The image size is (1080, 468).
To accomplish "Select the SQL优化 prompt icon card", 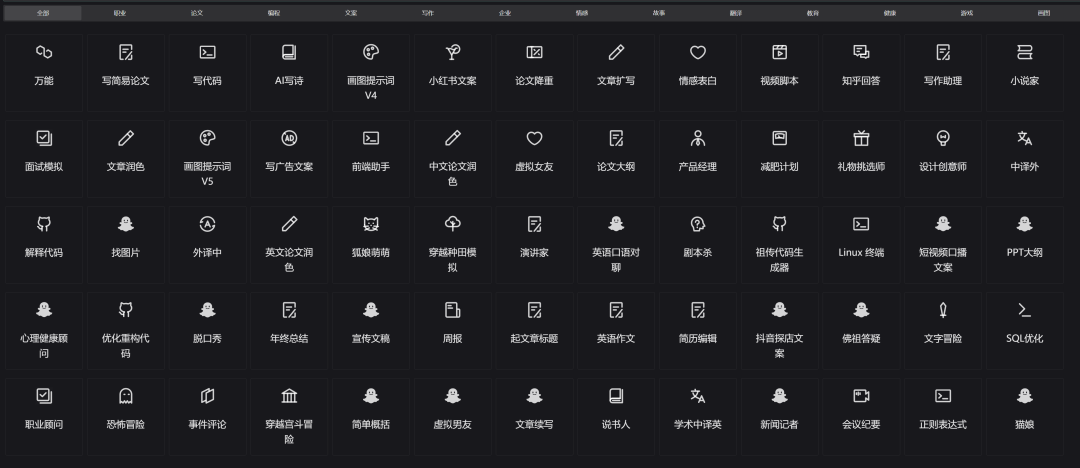I will click(x=1024, y=324).
